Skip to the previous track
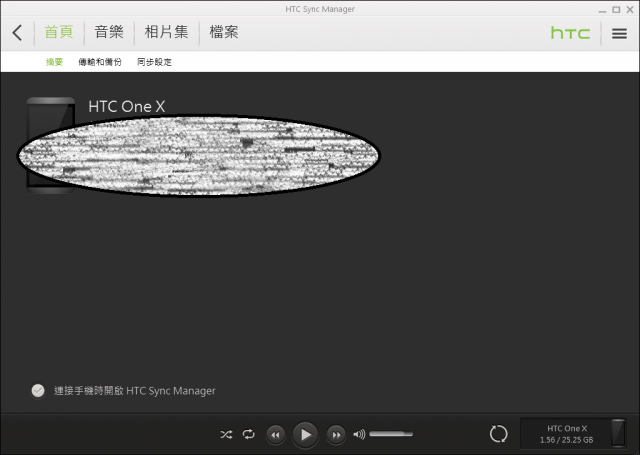The image size is (640, 455). point(276,435)
